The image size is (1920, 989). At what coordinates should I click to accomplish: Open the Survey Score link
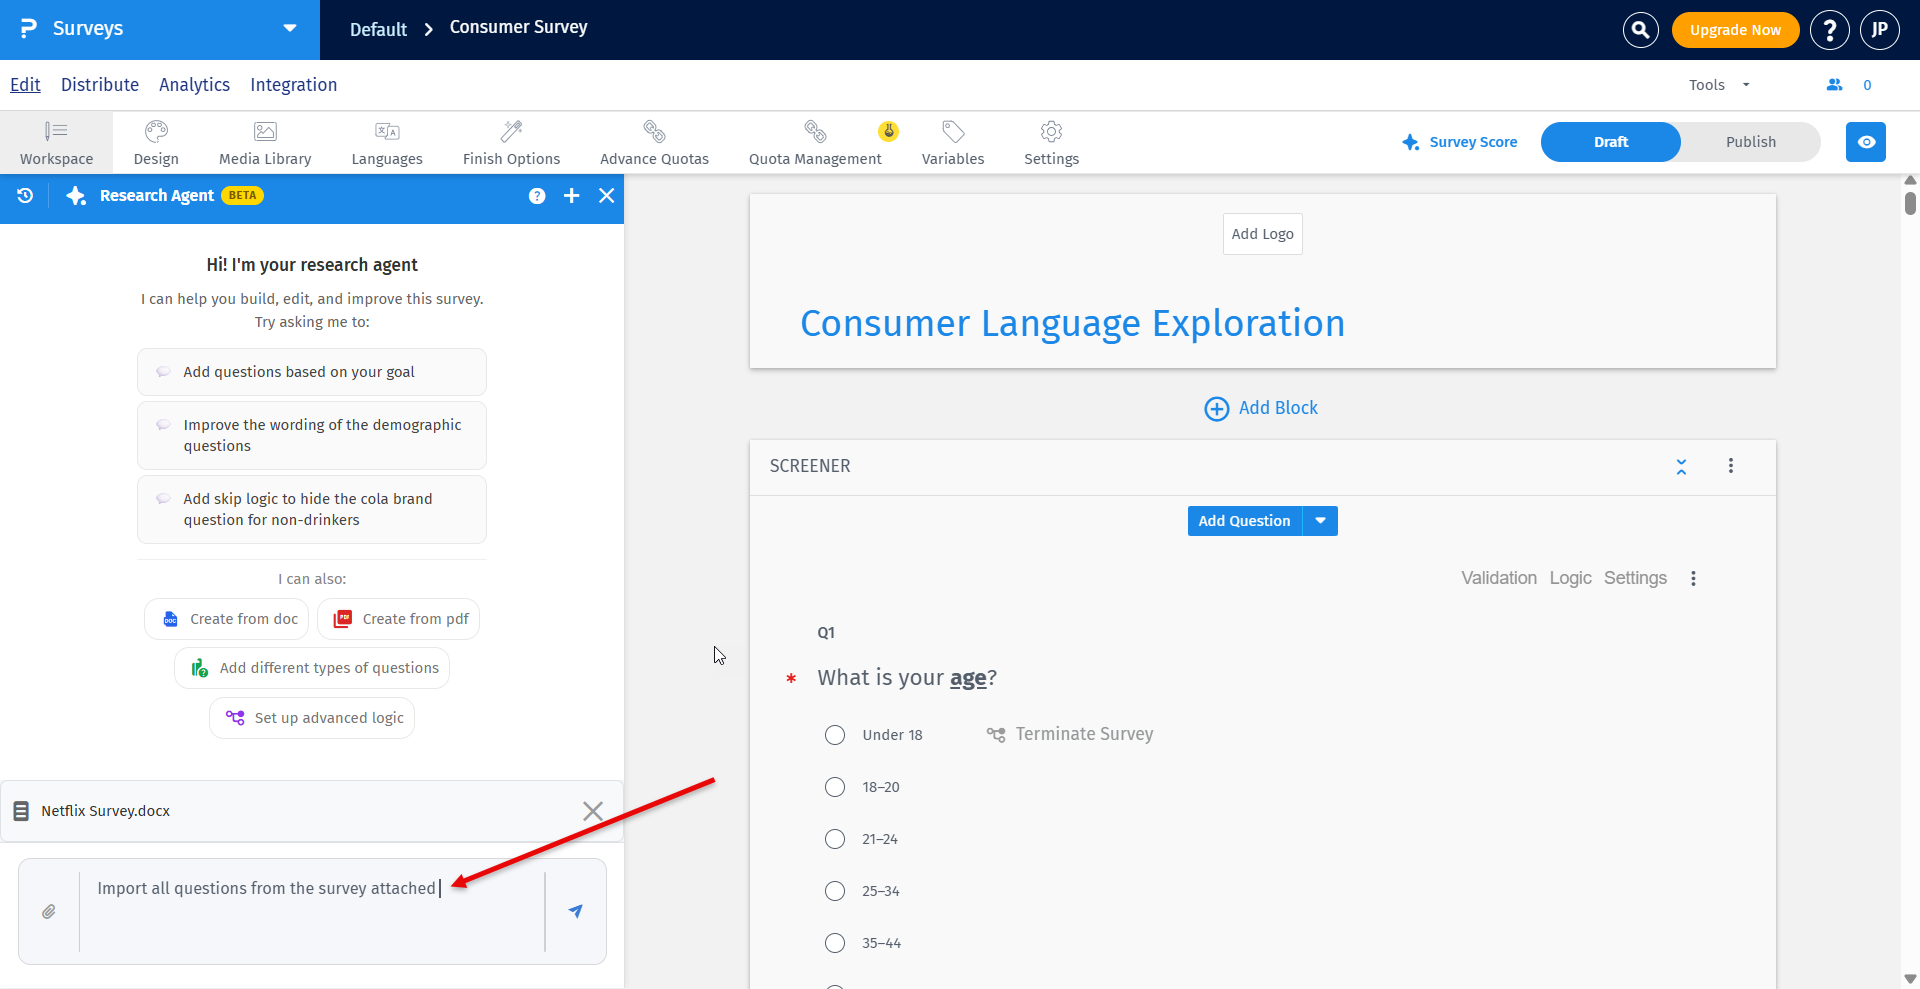[x=1460, y=142]
